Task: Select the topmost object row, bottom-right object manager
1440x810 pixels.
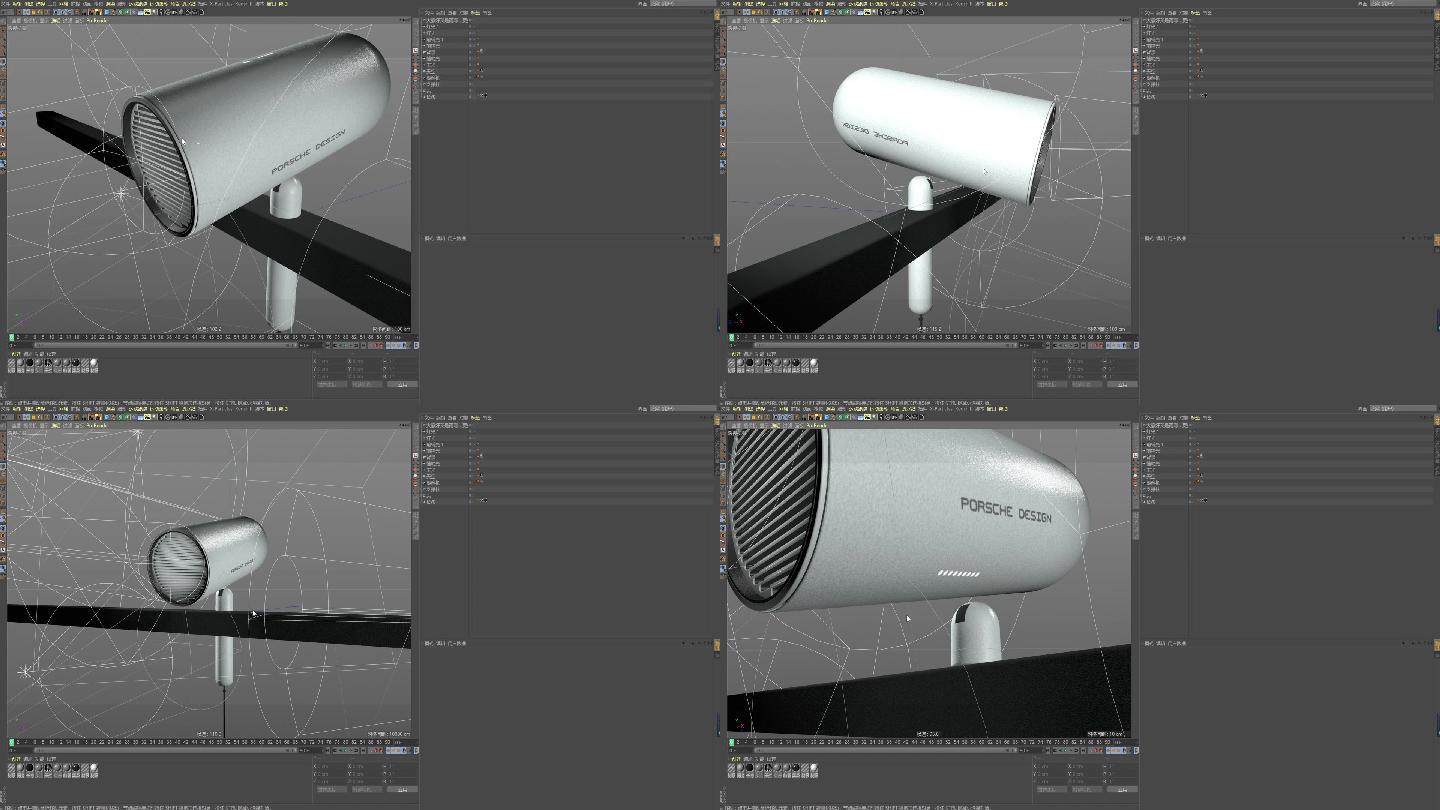Action: click(1288, 424)
